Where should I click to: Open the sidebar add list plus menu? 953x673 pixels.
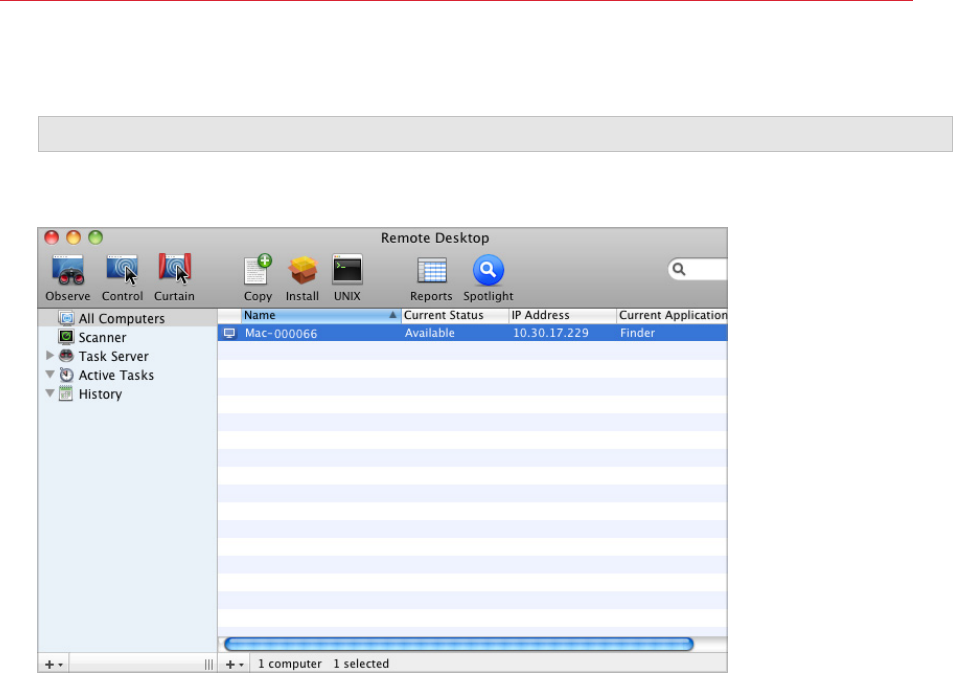coord(53,664)
